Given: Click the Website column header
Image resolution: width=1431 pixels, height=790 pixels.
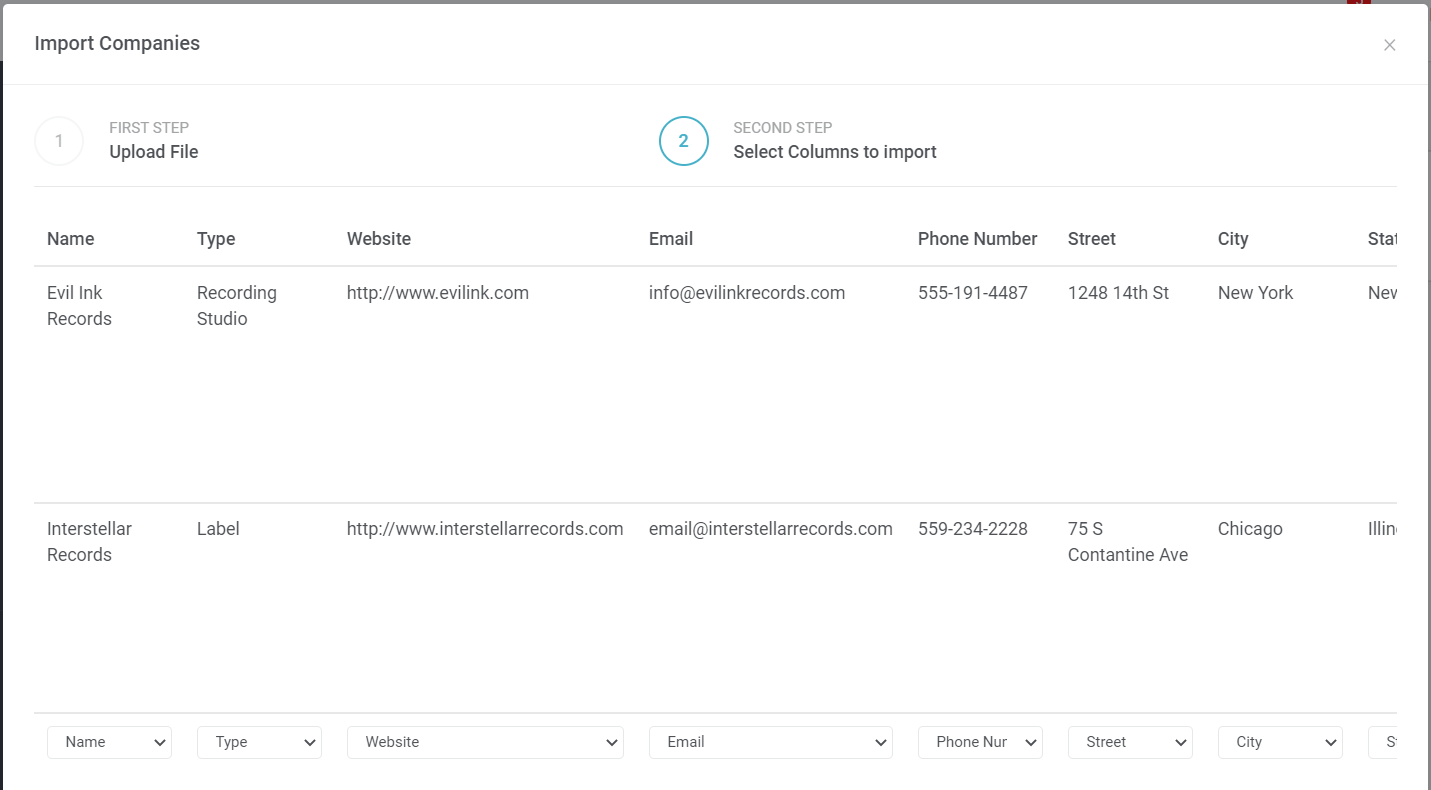Looking at the screenshot, I should tap(379, 239).
